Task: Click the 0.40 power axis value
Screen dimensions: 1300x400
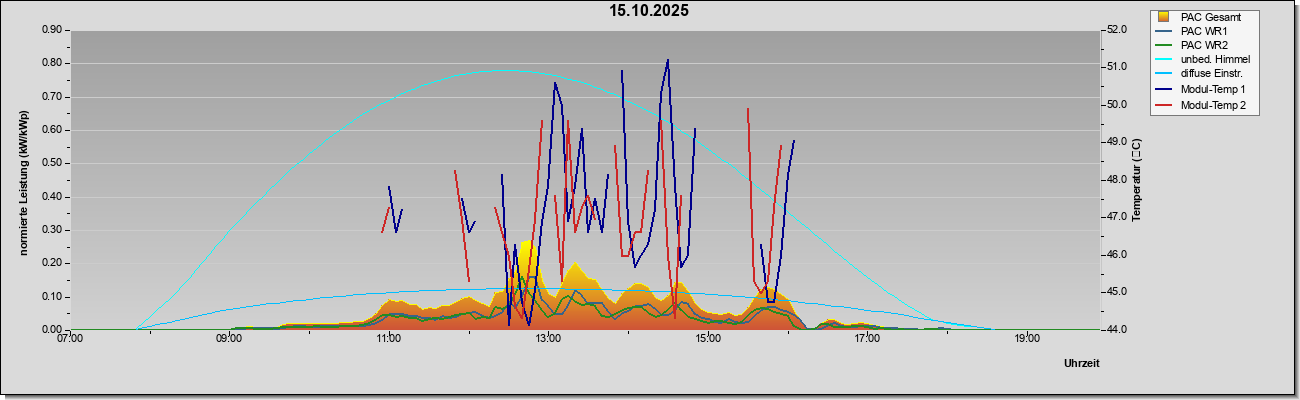Action: (x=52, y=197)
